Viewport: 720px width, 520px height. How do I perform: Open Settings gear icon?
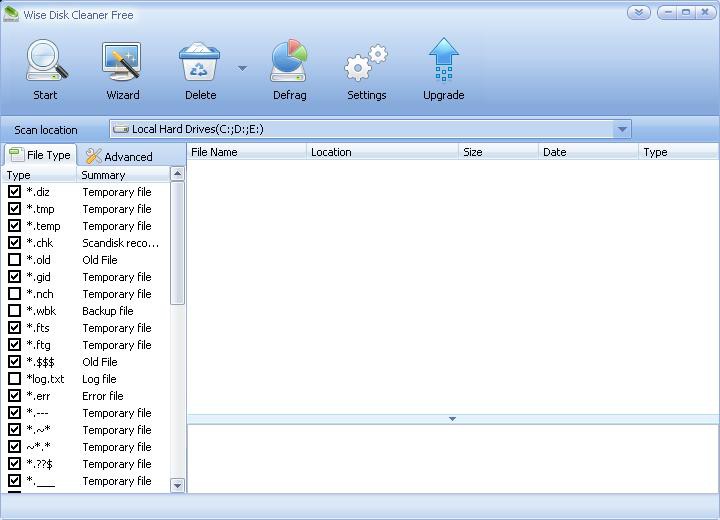366,63
